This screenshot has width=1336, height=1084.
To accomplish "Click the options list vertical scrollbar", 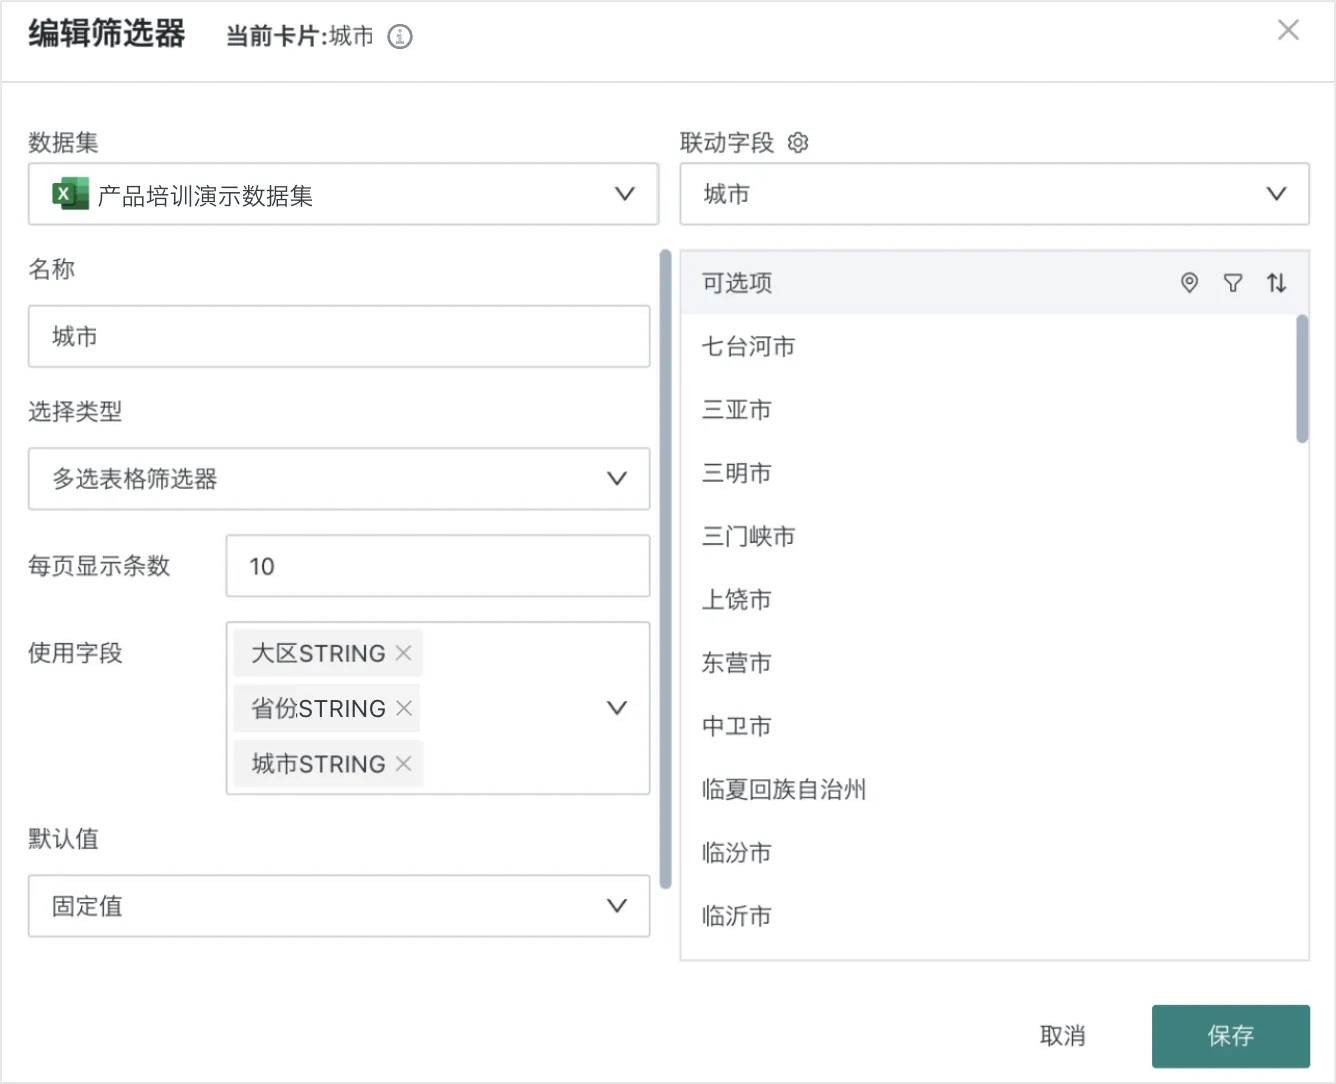I will [1302, 380].
